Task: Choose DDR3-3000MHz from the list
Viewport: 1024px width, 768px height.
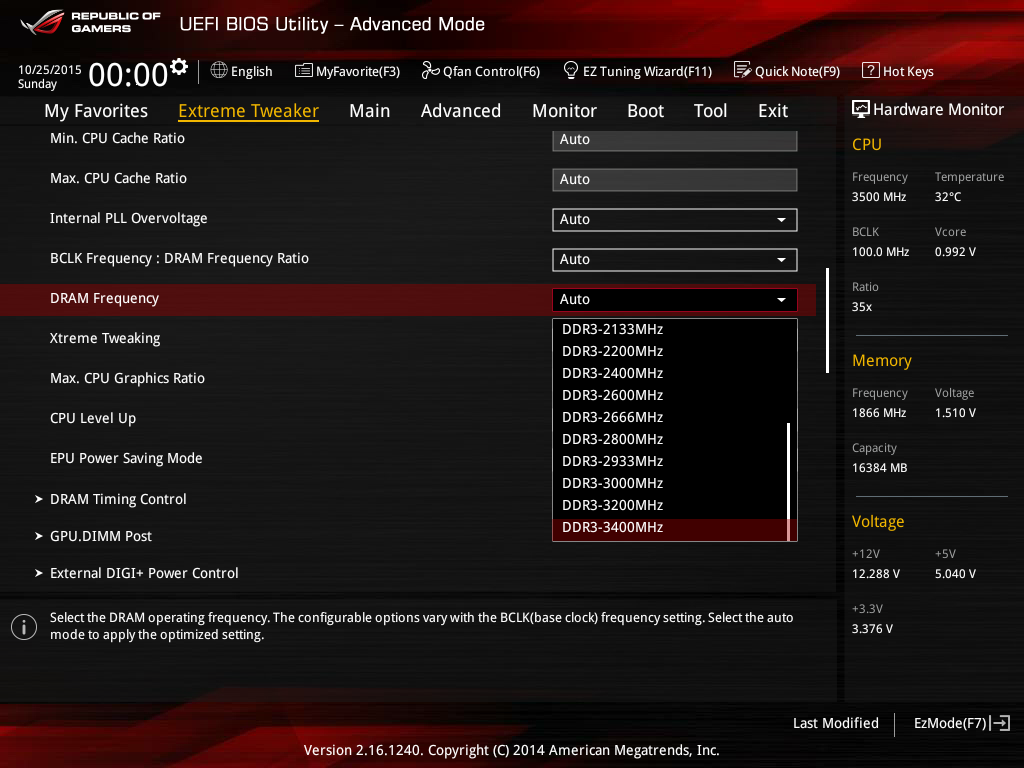Action: pyautogui.click(x=671, y=483)
